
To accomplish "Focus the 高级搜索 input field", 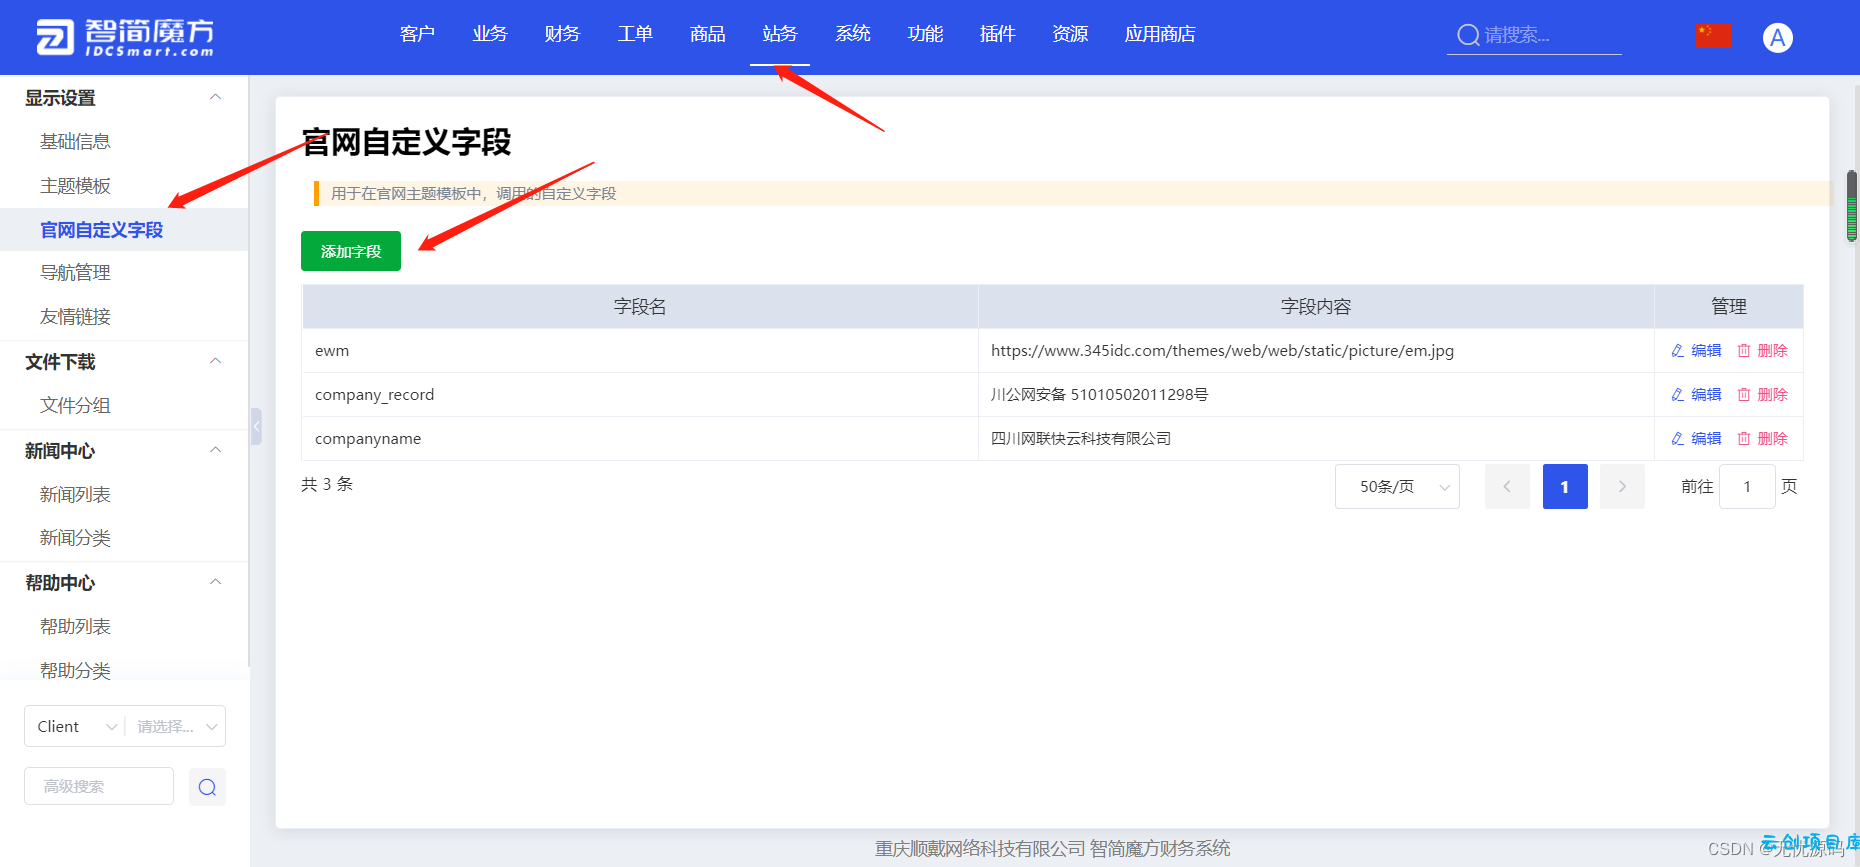I will [x=99, y=787].
